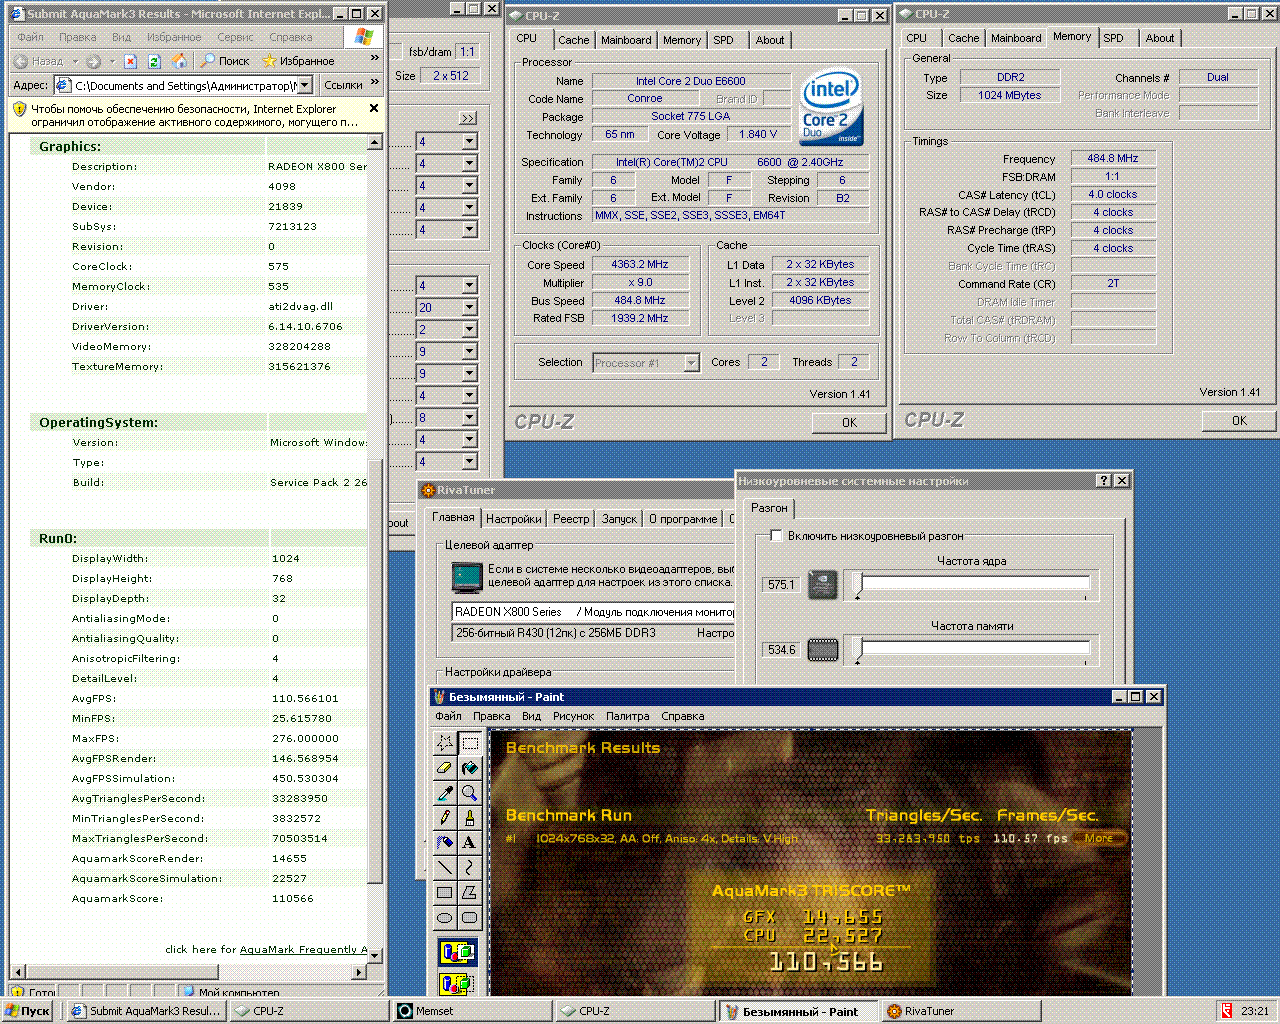The height and width of the screenshot is (1024, 1280).
Task: Click the help ? button in low-level settings dialog
Action: click(x=1104, y=481)
